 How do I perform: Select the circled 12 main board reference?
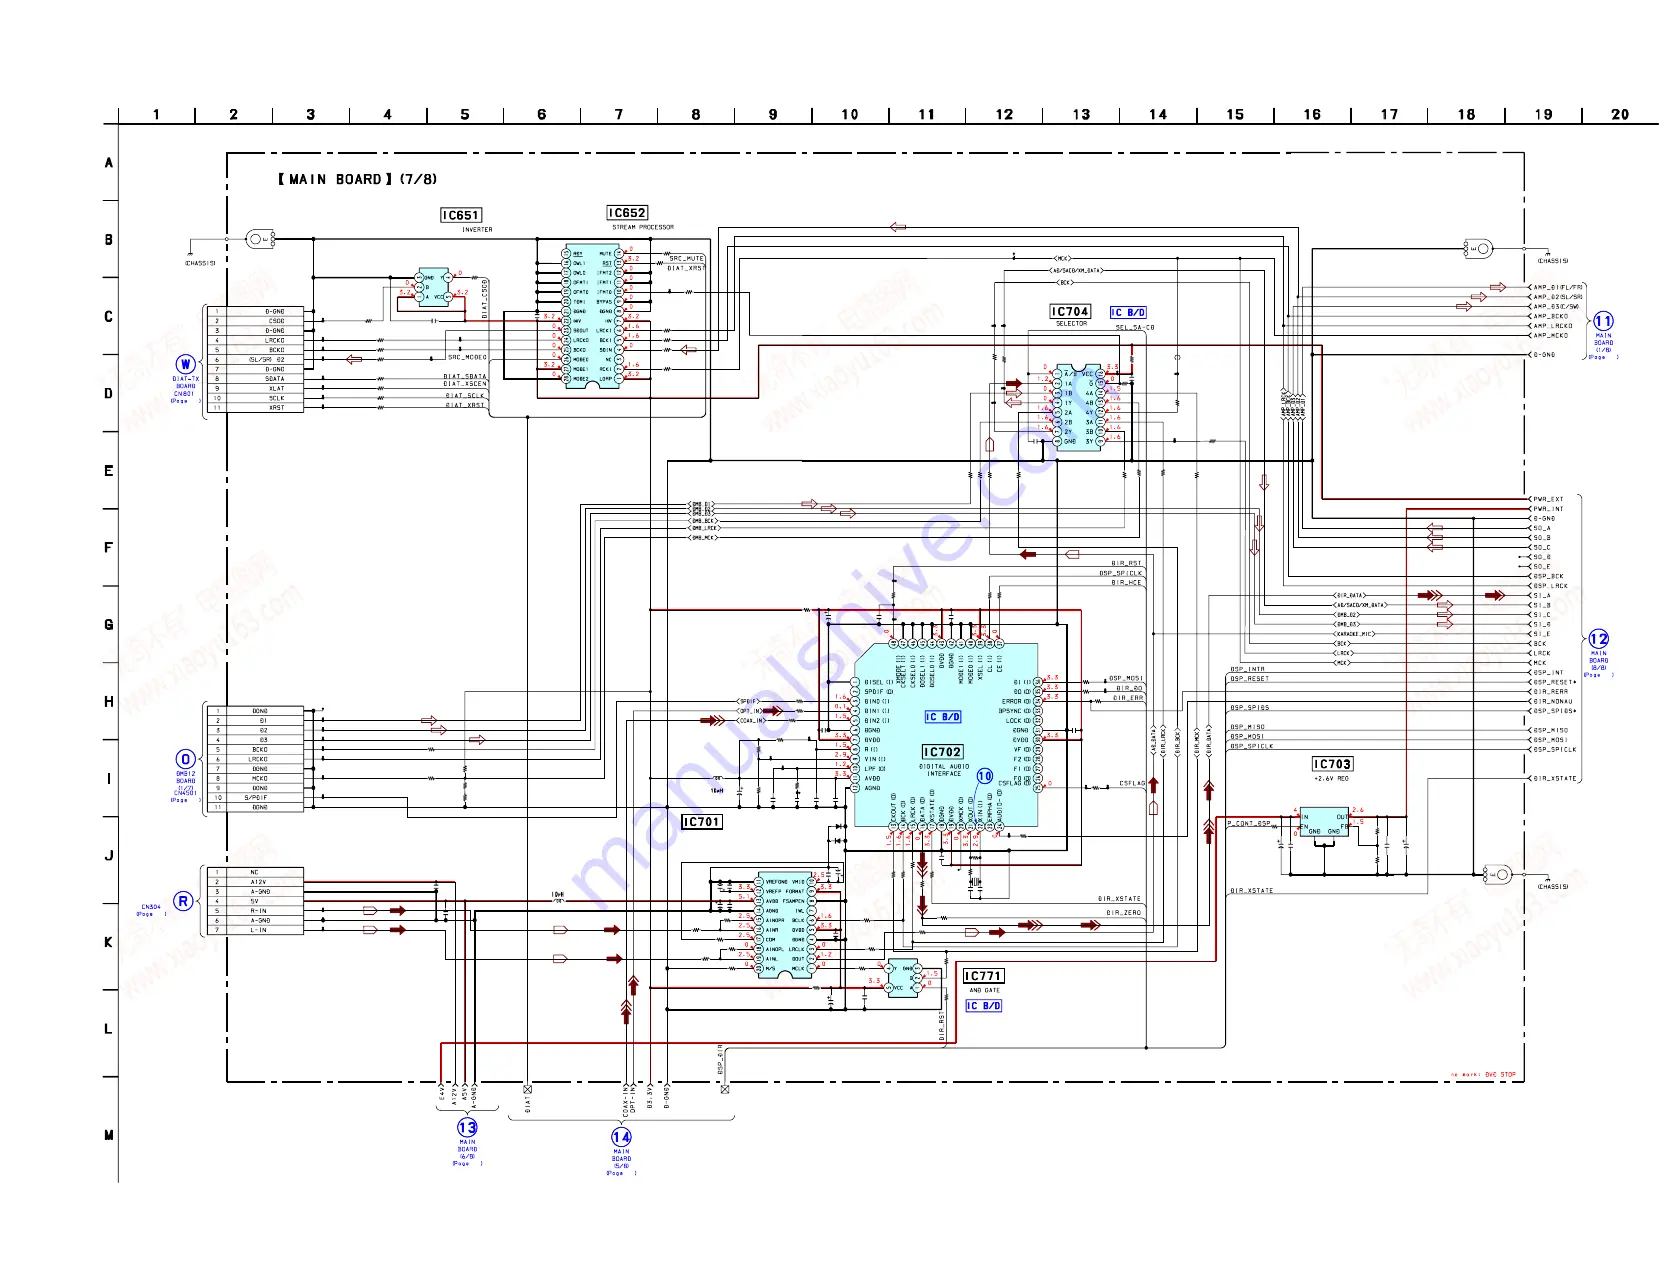(x=1599, y=639)
